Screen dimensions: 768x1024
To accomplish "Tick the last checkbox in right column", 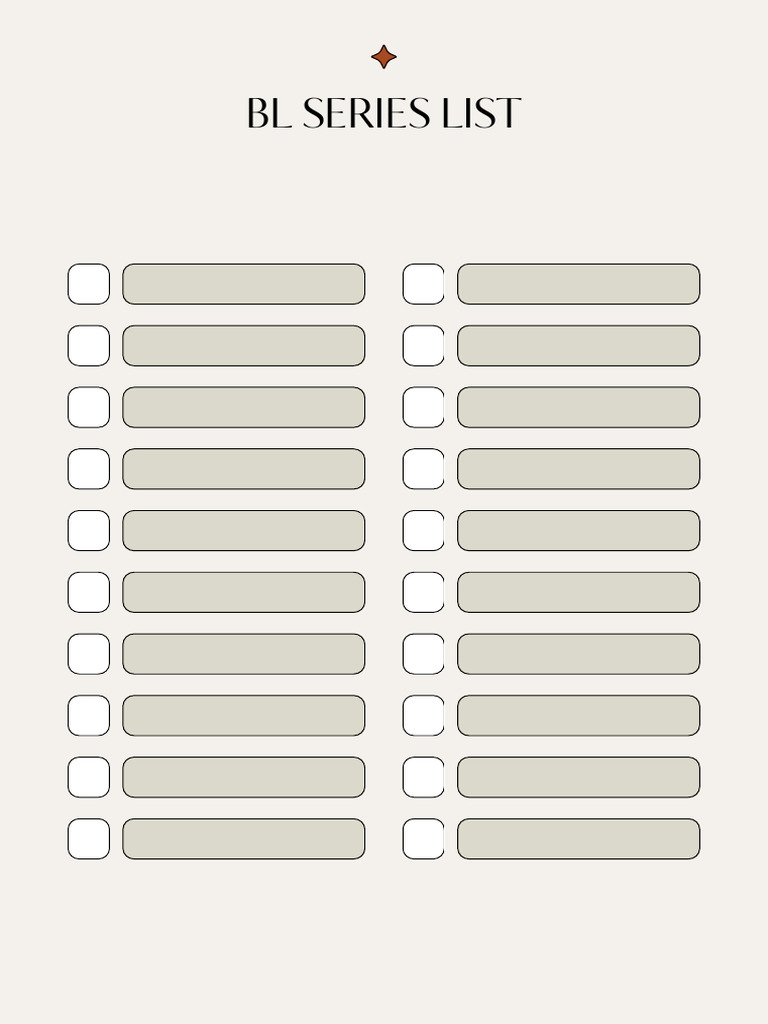I will 424,838.
